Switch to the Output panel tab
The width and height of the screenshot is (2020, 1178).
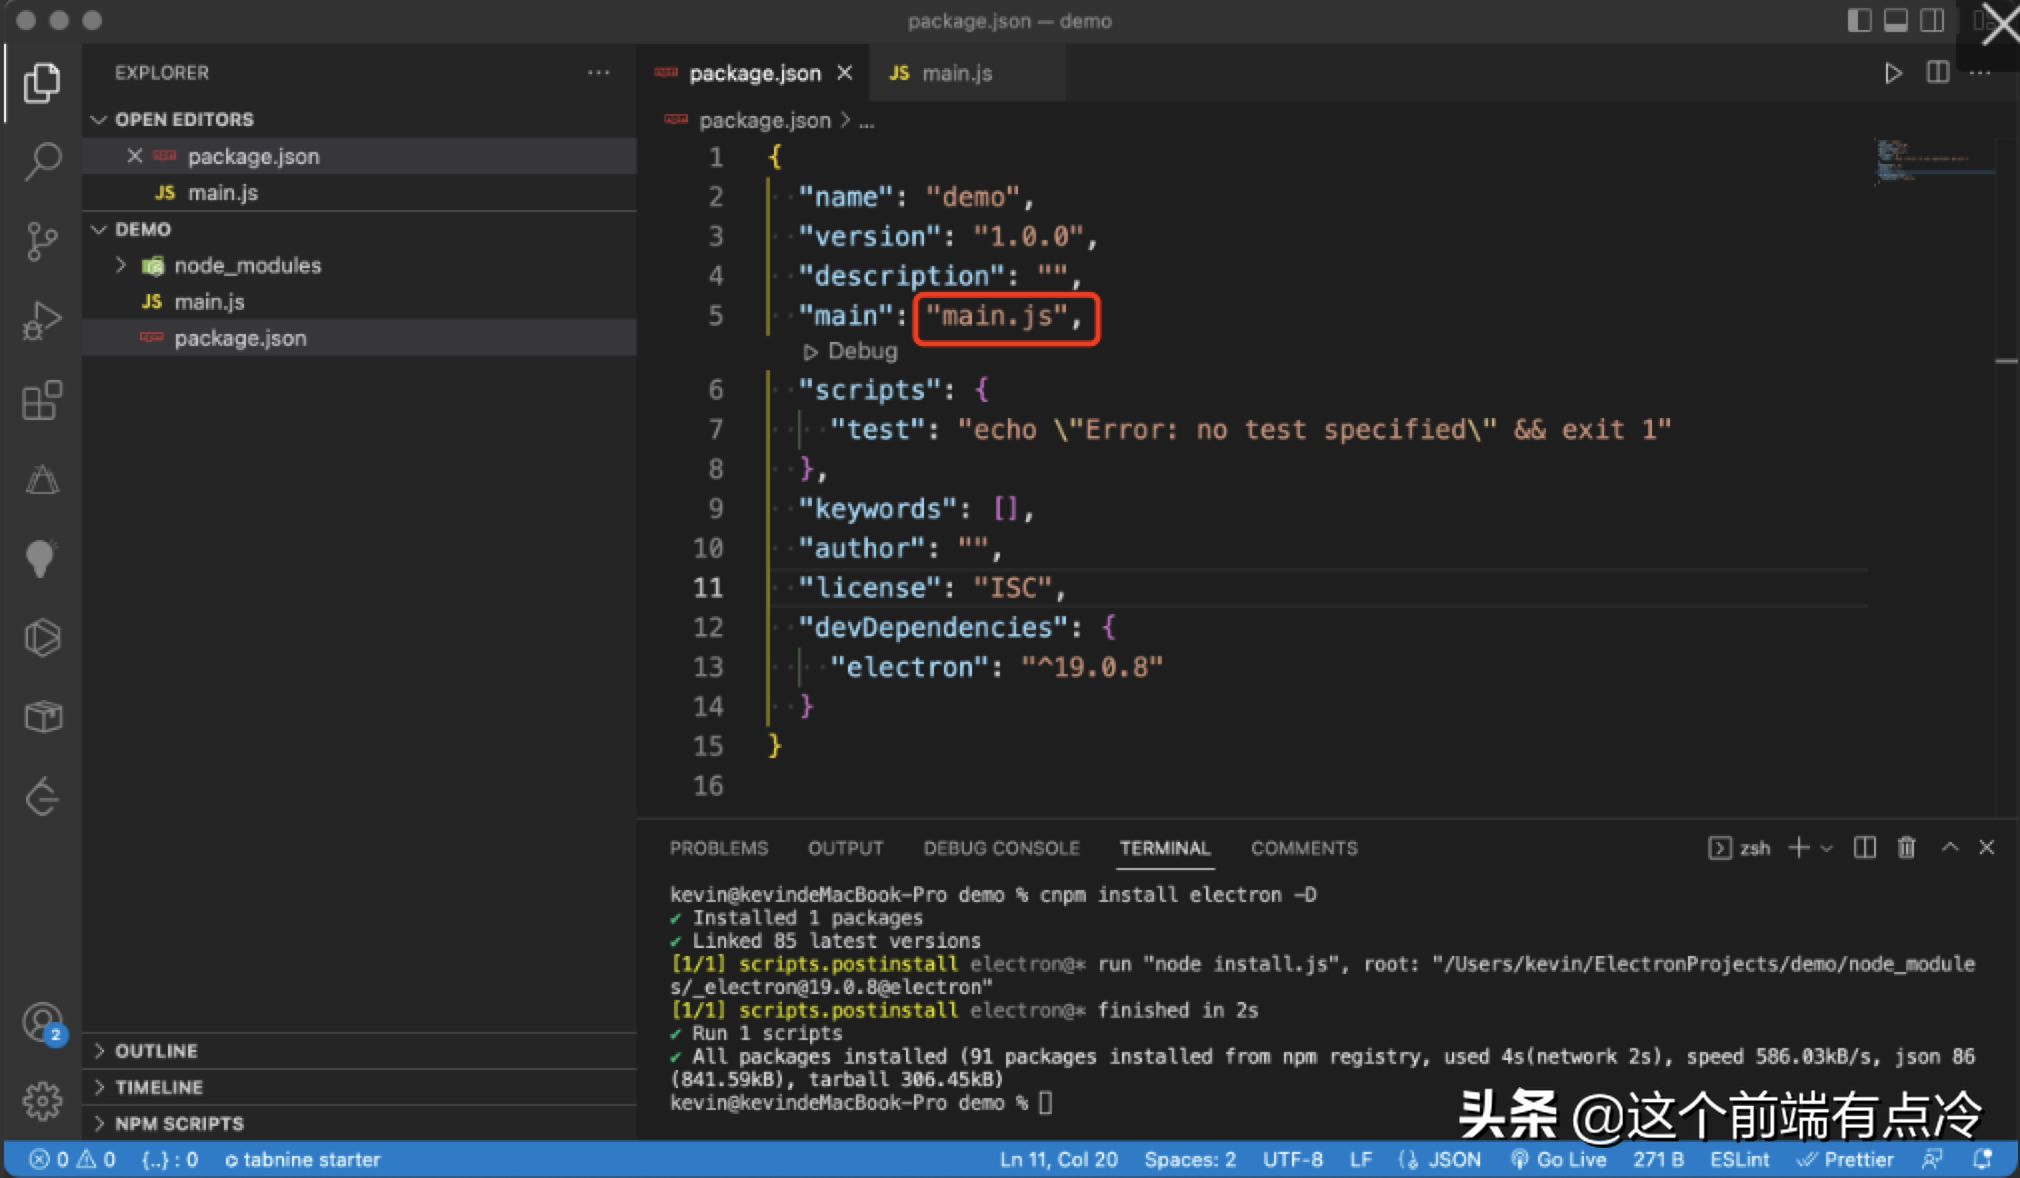point(845,848)
